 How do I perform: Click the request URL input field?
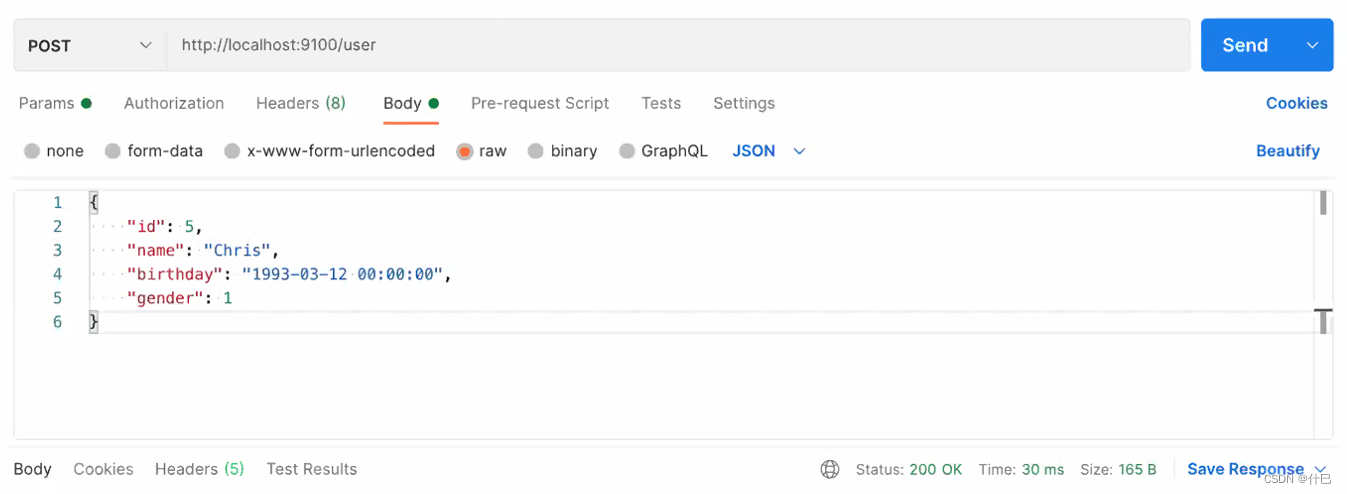coord(678,45)
